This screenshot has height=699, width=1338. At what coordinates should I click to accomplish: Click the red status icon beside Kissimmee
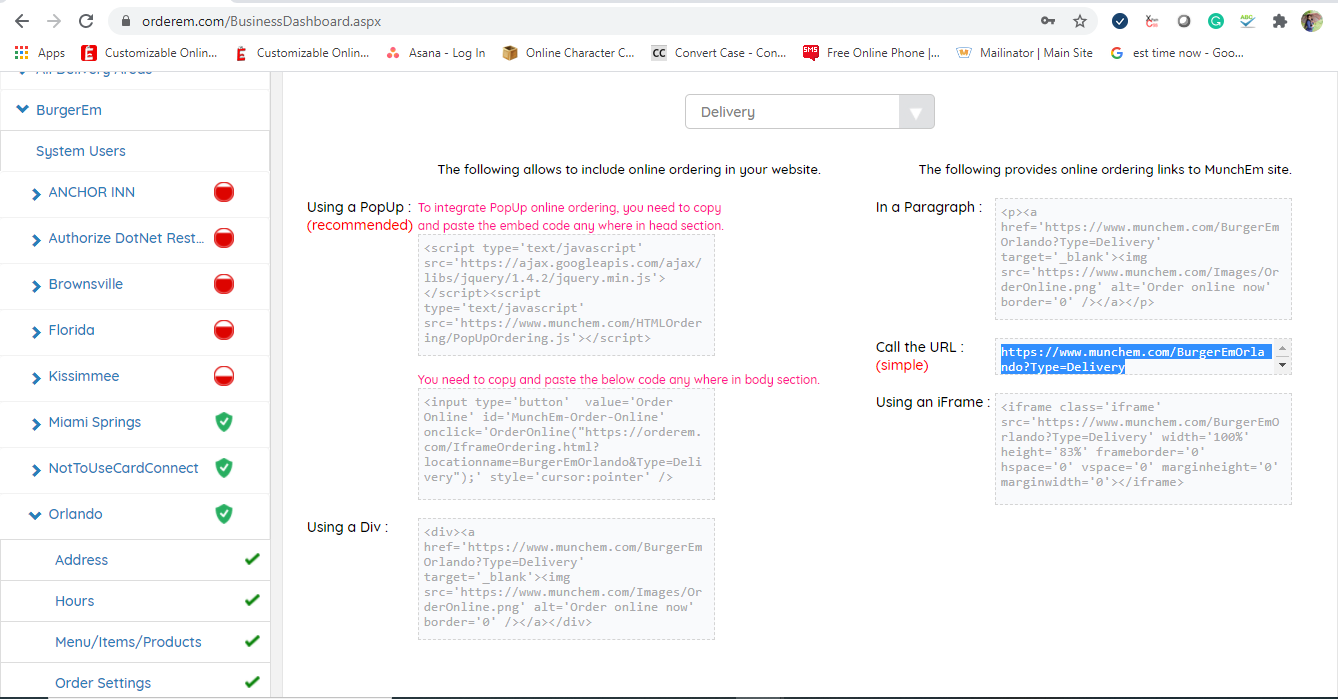click(x=224, y=376)
